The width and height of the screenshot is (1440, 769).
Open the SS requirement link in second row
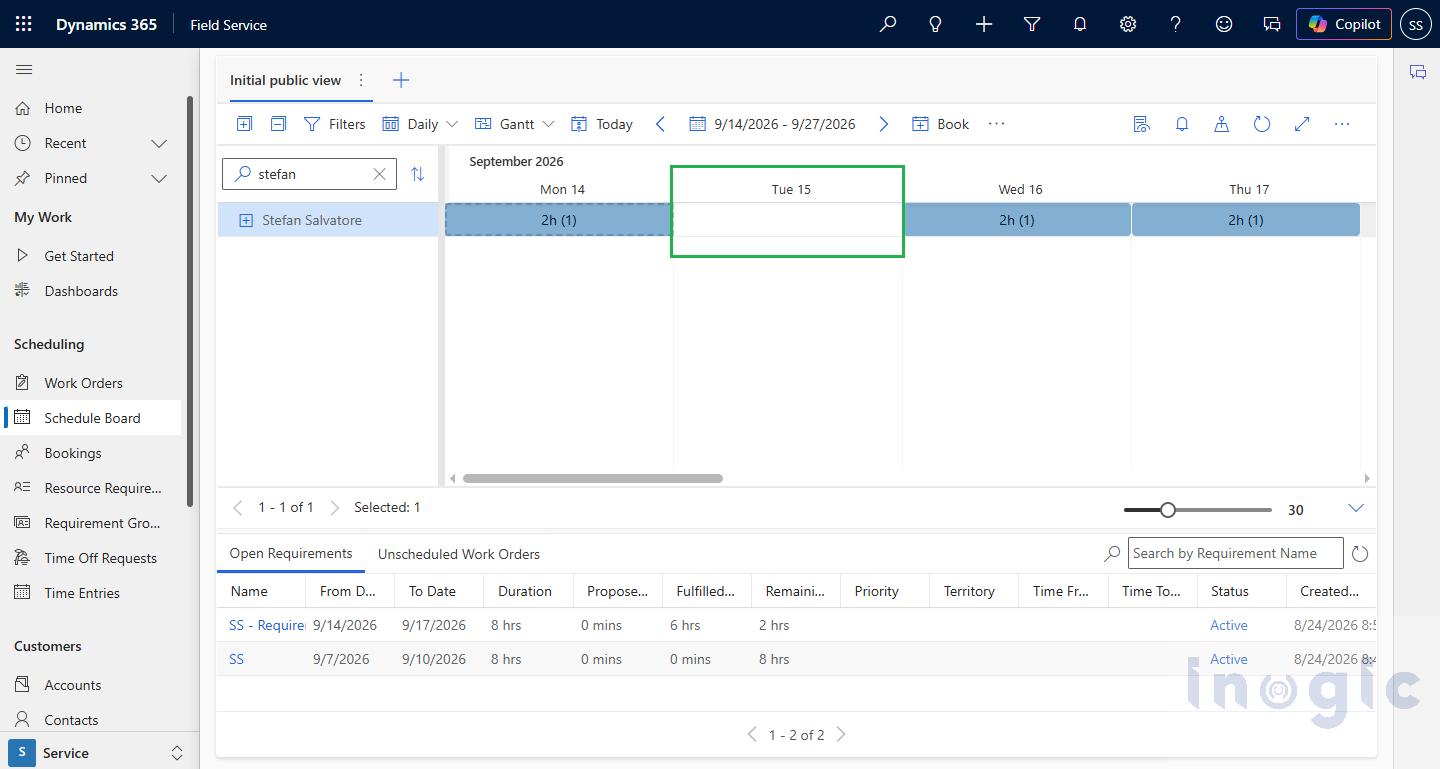[237, 659]
